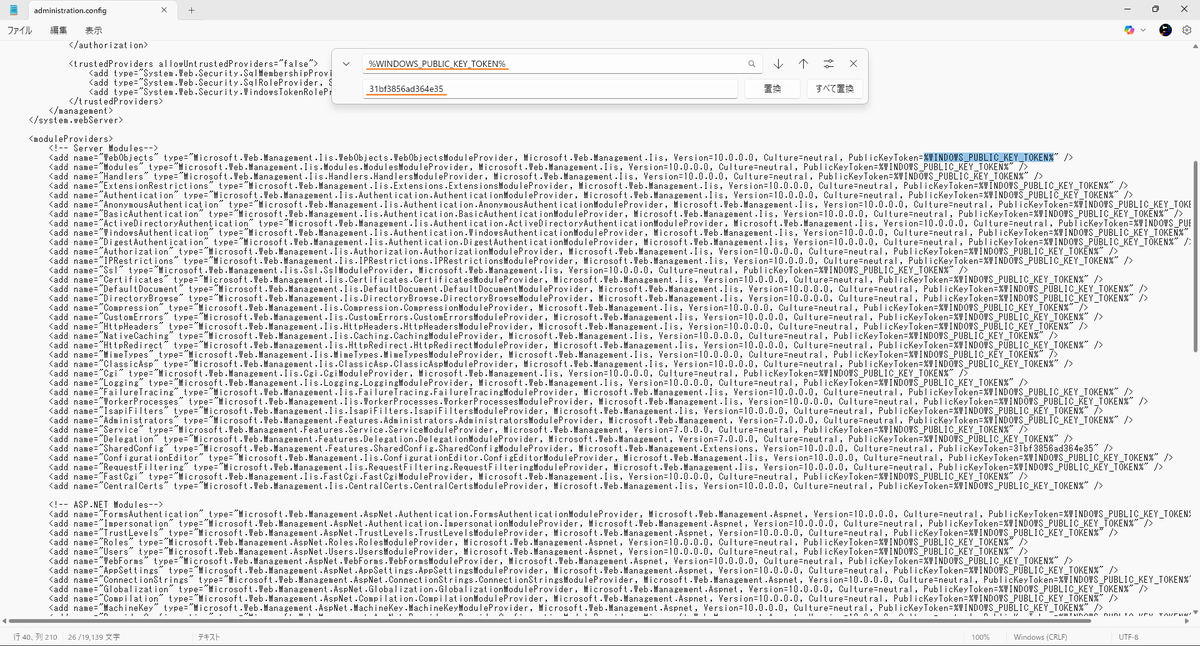The width and height of the screenshot is (1200, 646).
Task: Click the name="DirectoryBrowse" text
Action: (131, 297)
